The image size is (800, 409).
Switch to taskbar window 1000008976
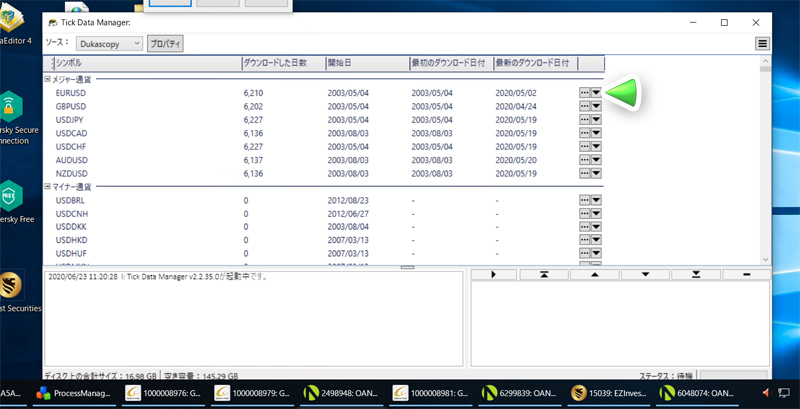click(x=164, y=393)
